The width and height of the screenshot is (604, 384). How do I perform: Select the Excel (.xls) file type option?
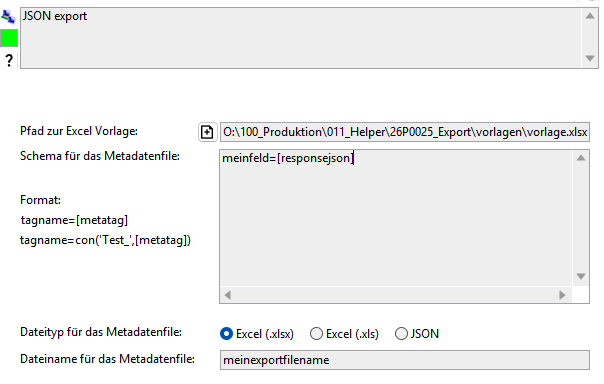316,334
